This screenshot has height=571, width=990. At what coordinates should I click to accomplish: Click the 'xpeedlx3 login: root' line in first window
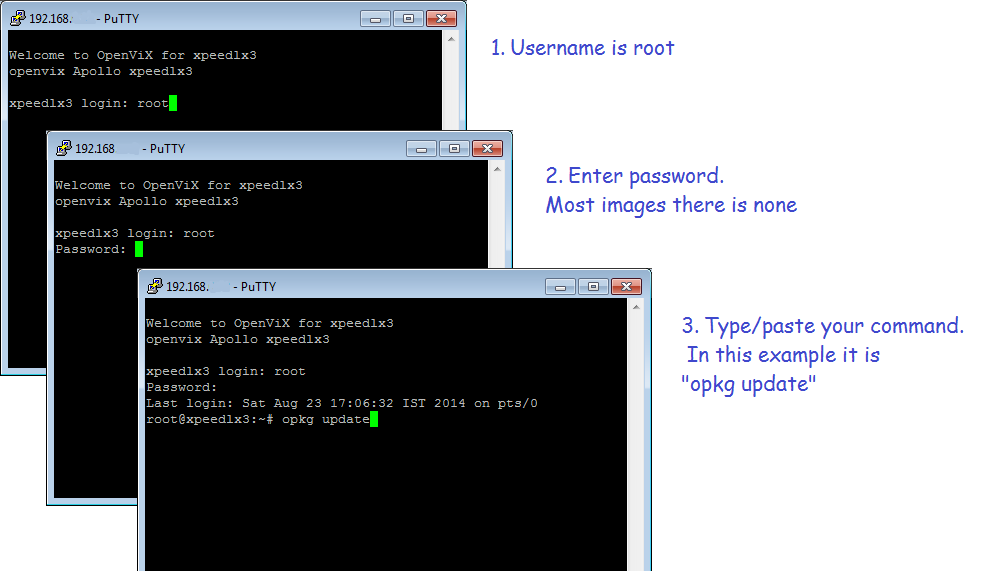pos(89,103)
